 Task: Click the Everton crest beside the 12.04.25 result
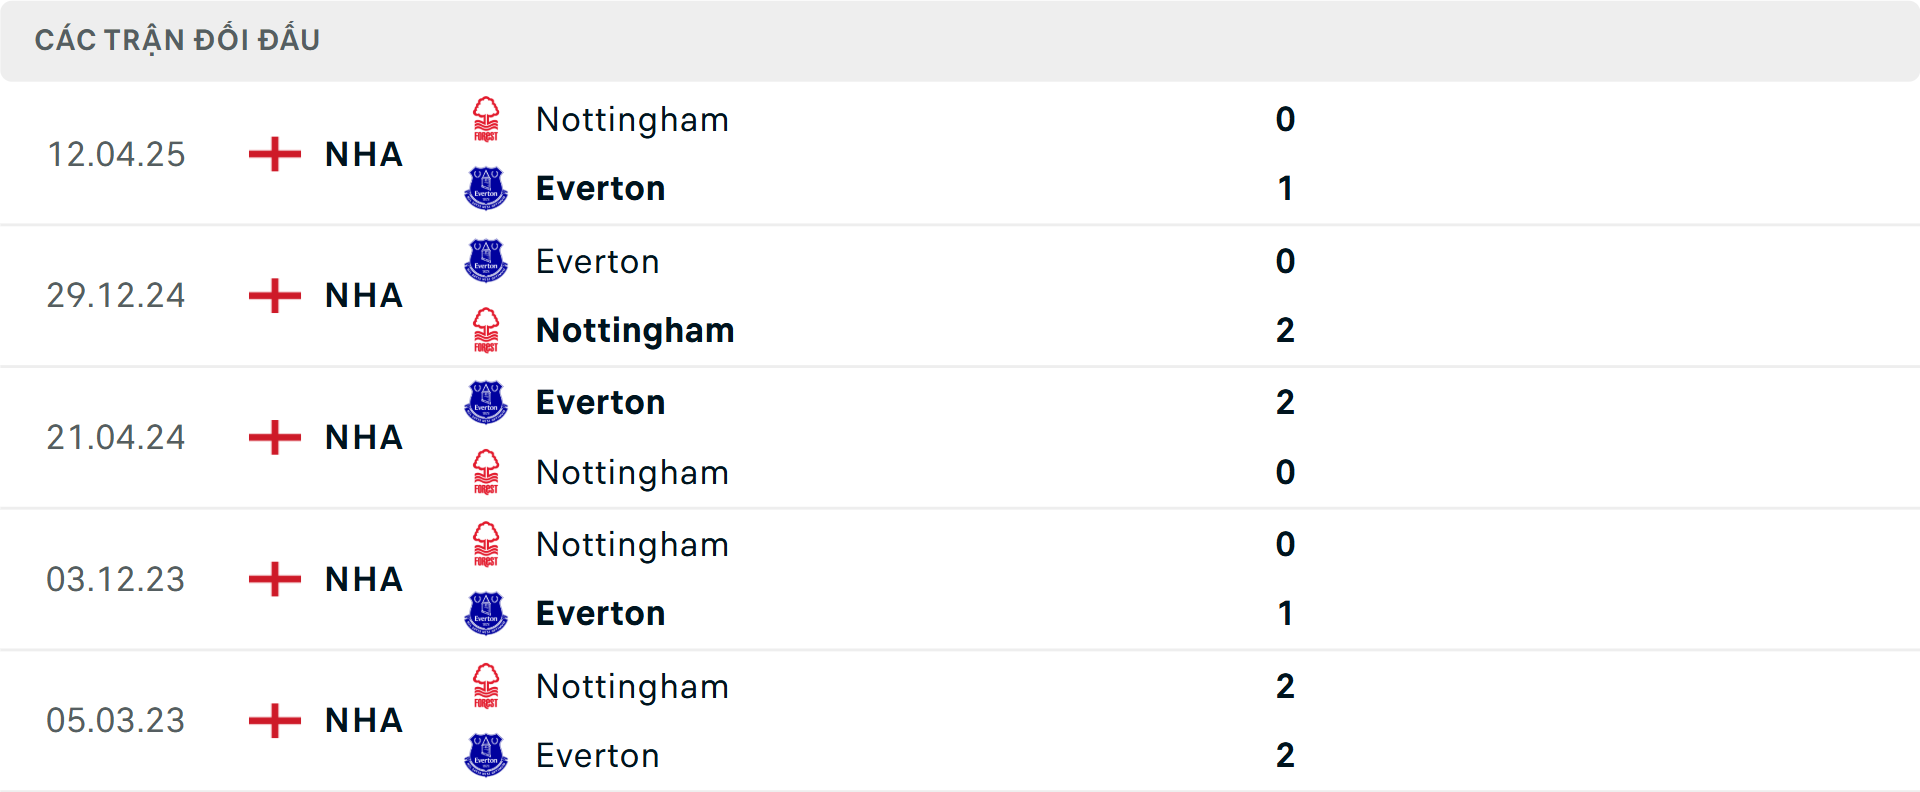(x=487, y=187)
